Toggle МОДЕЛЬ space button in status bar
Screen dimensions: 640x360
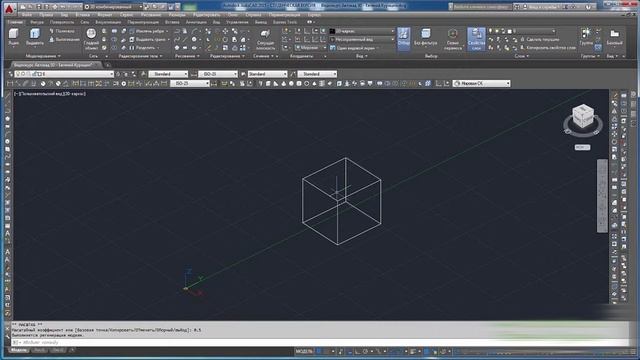point(304,351)
